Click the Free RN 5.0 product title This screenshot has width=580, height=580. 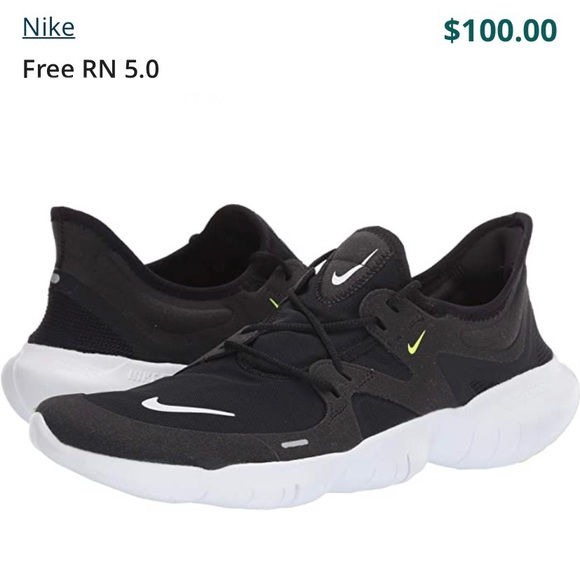point(91,69)
